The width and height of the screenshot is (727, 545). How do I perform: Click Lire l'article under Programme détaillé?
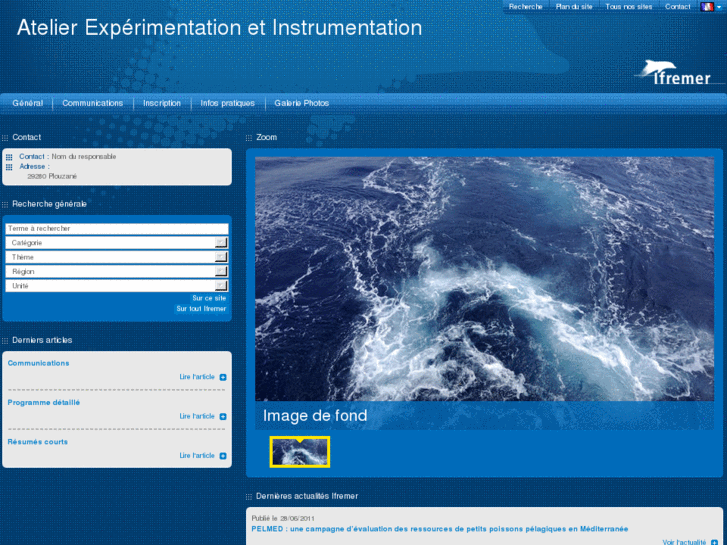[x=197, y=417]
